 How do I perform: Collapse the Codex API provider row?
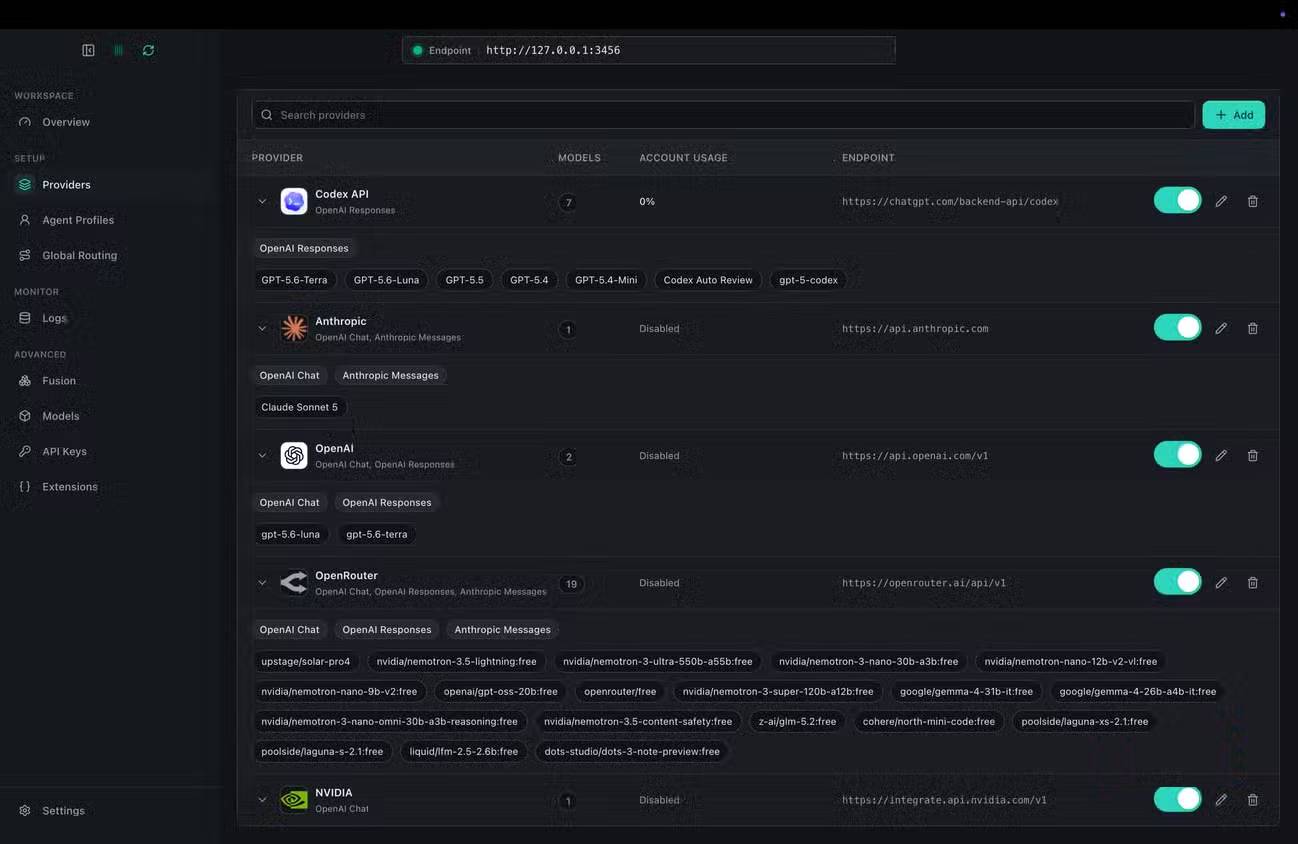click(262, 201)
